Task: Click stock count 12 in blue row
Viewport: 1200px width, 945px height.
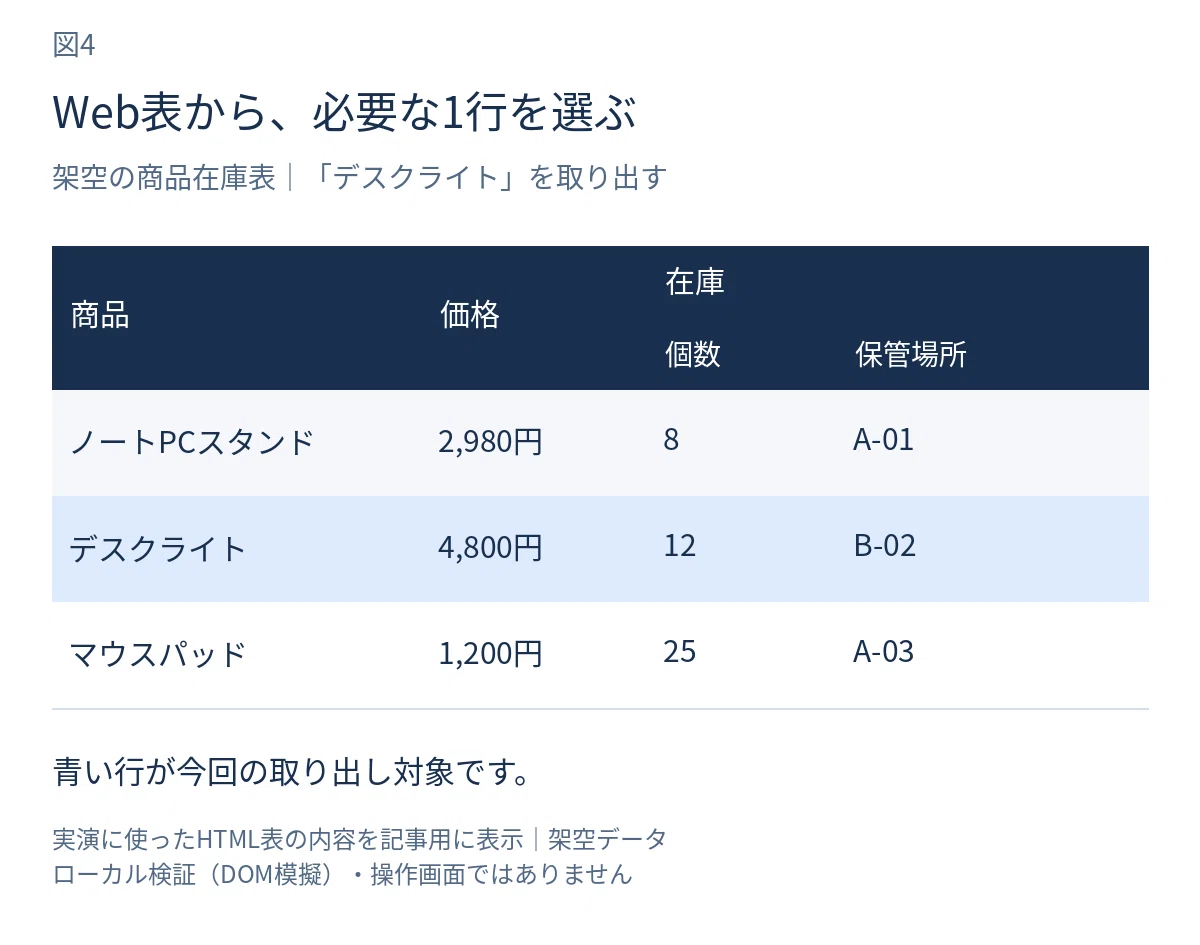Action: (680, 546)
